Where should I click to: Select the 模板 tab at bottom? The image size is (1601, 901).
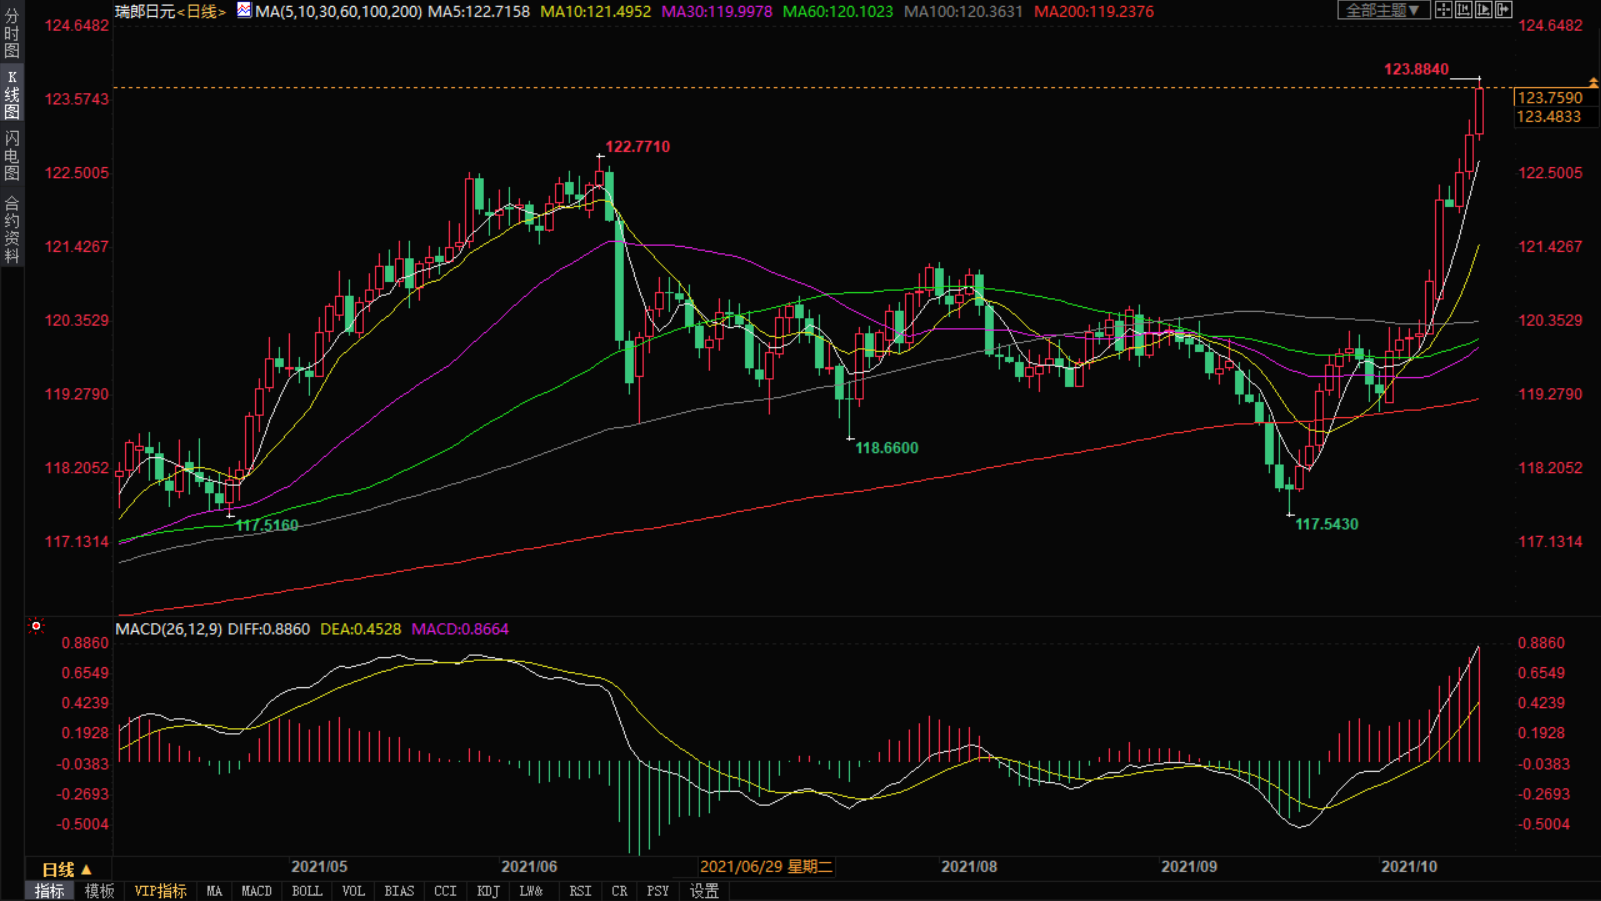pos(99,891)
